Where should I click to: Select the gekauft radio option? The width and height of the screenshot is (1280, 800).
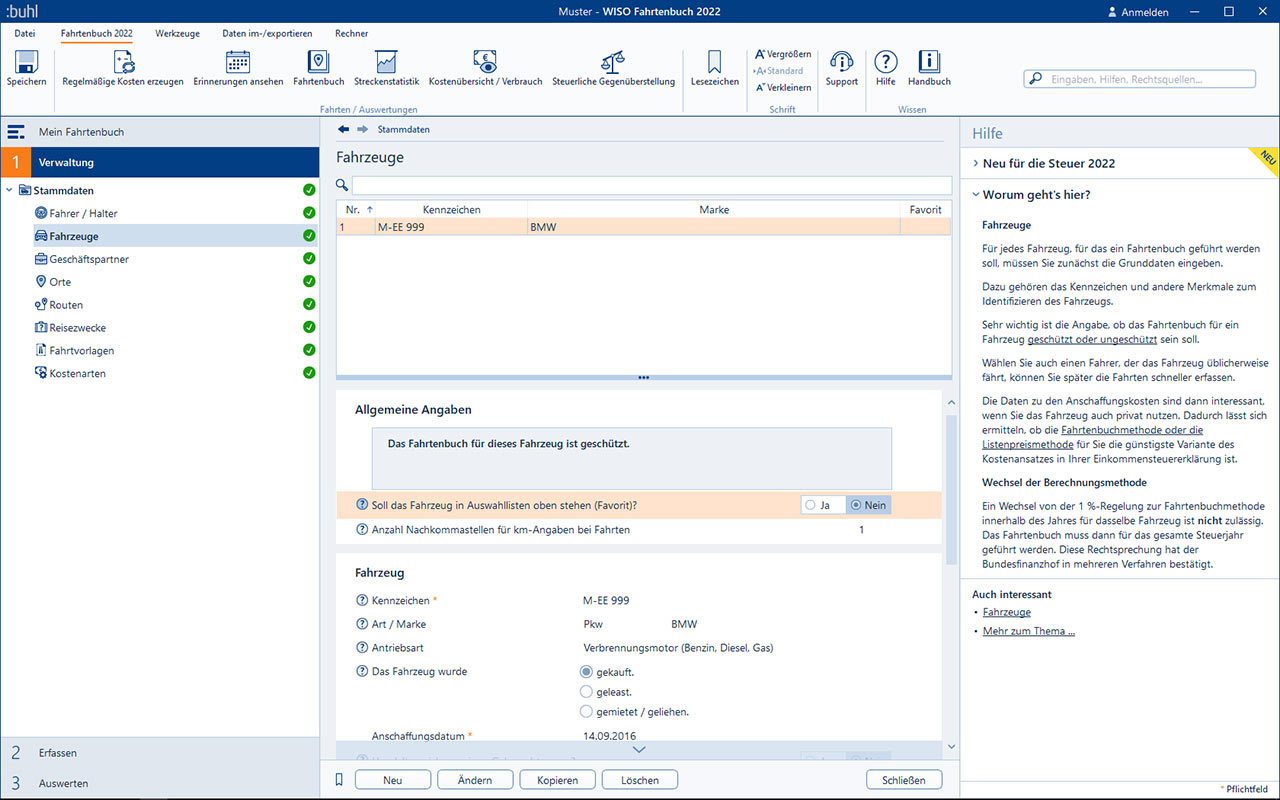(x=586, y=672)
